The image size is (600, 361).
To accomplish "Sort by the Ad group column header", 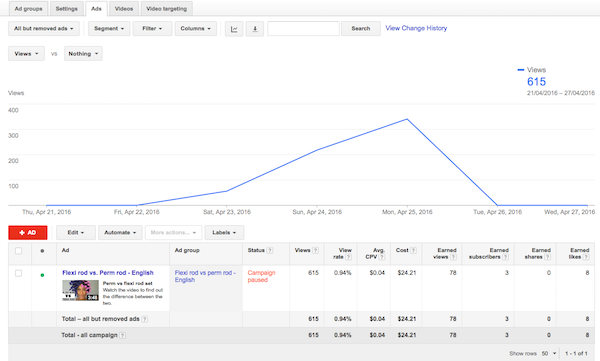I will click(x=187, y=250).
